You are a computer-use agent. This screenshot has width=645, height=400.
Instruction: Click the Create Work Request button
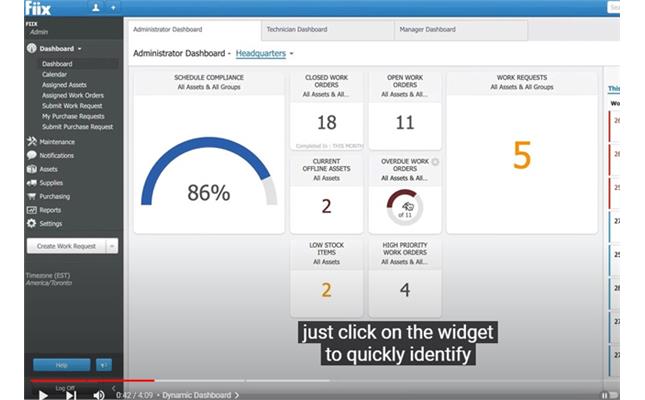pos(66,246)
